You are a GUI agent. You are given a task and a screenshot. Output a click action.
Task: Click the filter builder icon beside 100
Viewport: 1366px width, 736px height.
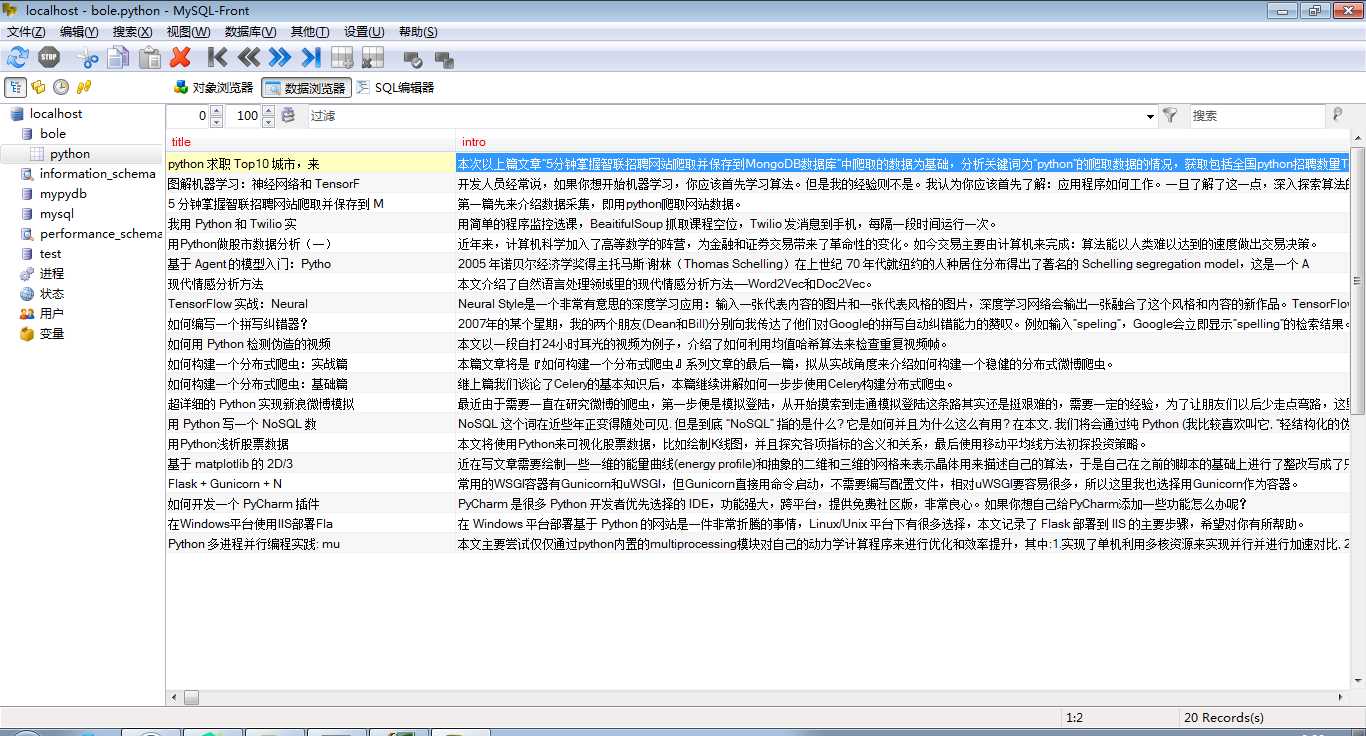288,116
